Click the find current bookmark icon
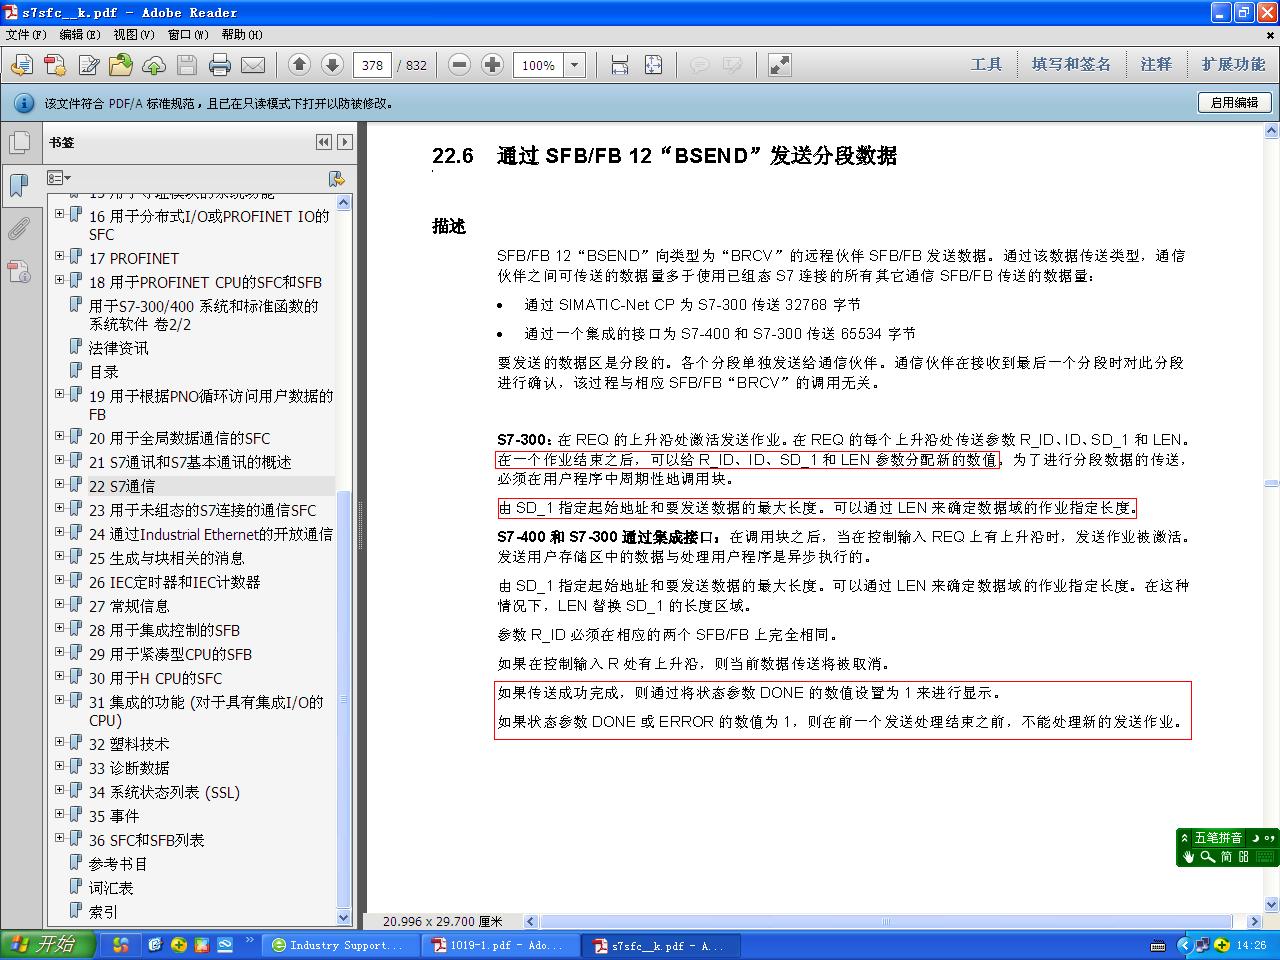This screenshot has width=1280, height=960. click(x=337, y=178)
